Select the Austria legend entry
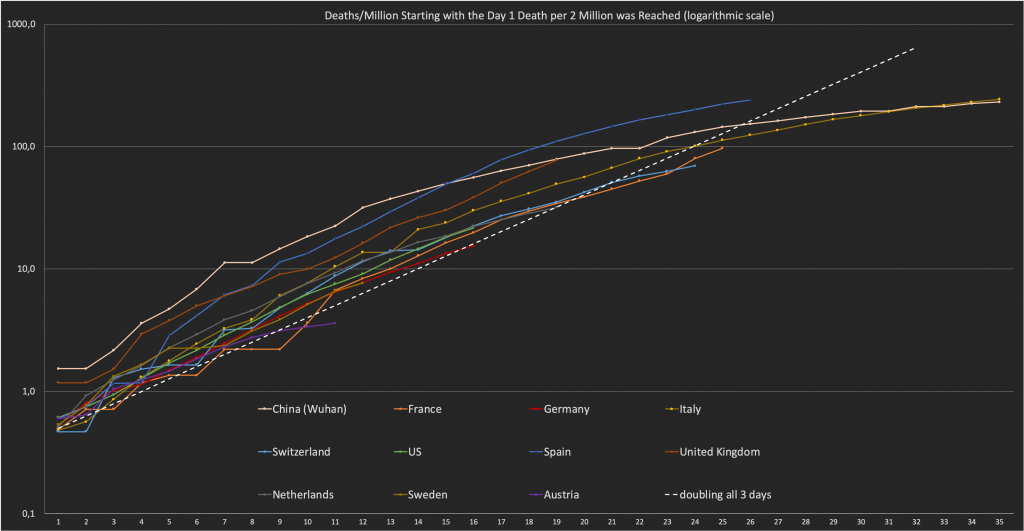The width and height of the screenshot is (1024, 531). pos(564,493)
